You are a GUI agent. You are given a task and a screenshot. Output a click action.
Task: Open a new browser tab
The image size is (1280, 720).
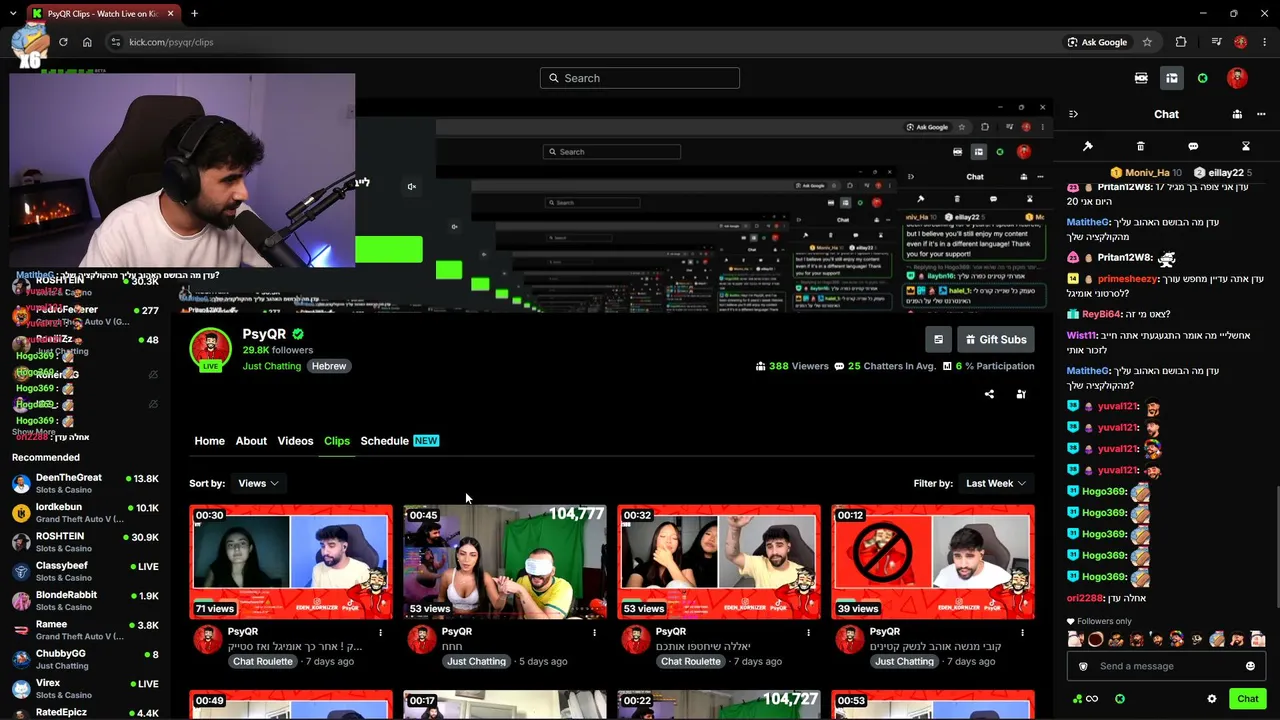click(194, 13)
